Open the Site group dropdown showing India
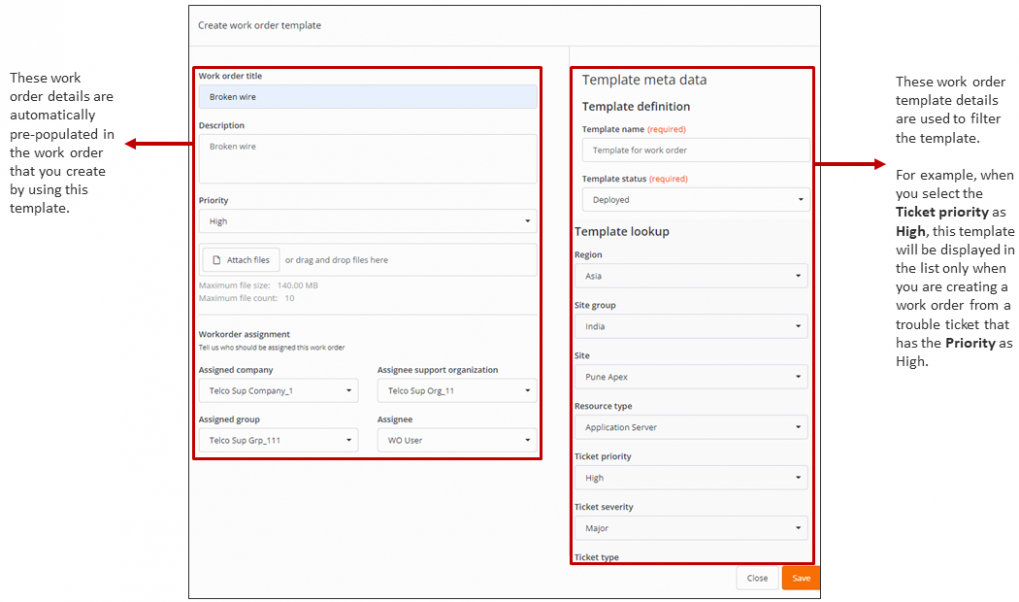Viewport: 1019px width, 602px height. pos(691,326)
